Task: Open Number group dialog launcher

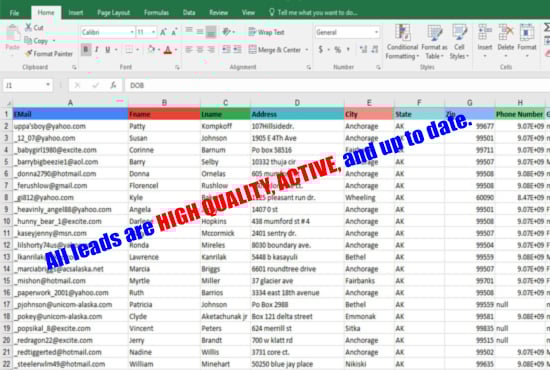Action: click(x=378, y=67)
